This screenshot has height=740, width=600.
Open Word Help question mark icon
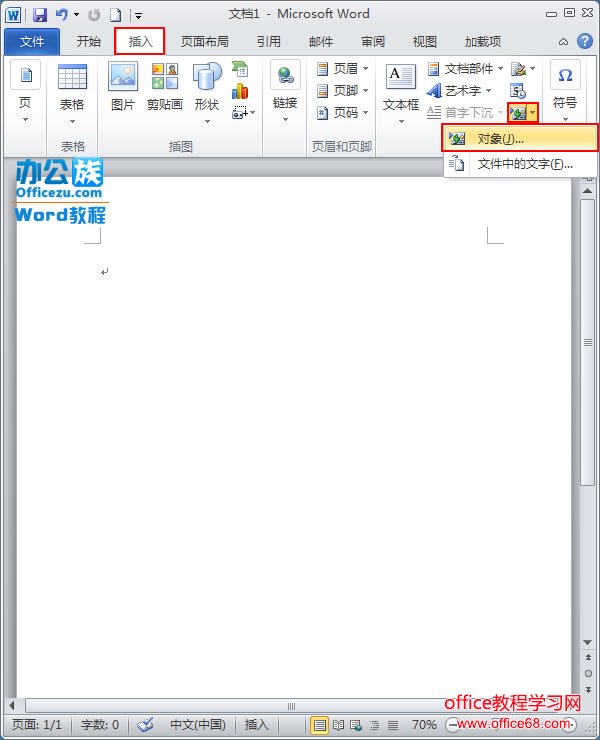pyautogui.click(x=584, y=41)
